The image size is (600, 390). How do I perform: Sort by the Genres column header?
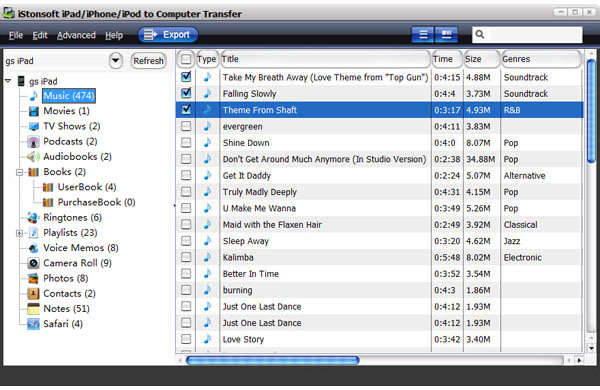[x=541, y=59]
